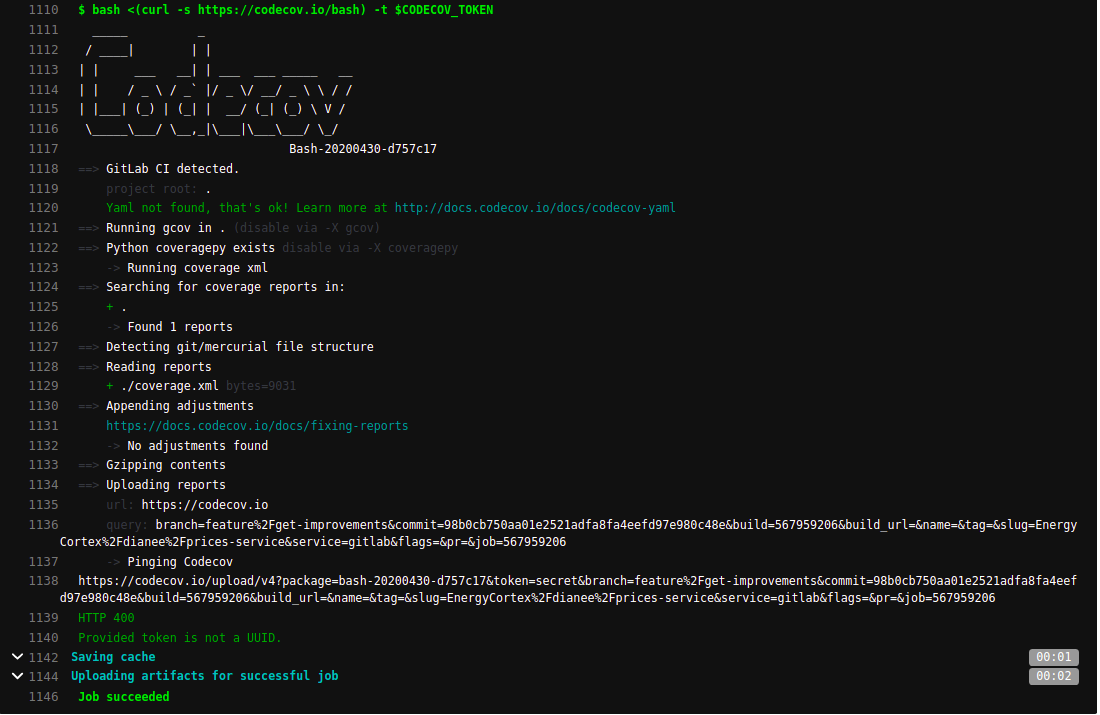The width and height of the screenshot is (1100, 715).
Task: Click line number 1146
Action: click(x=43, y=697)
